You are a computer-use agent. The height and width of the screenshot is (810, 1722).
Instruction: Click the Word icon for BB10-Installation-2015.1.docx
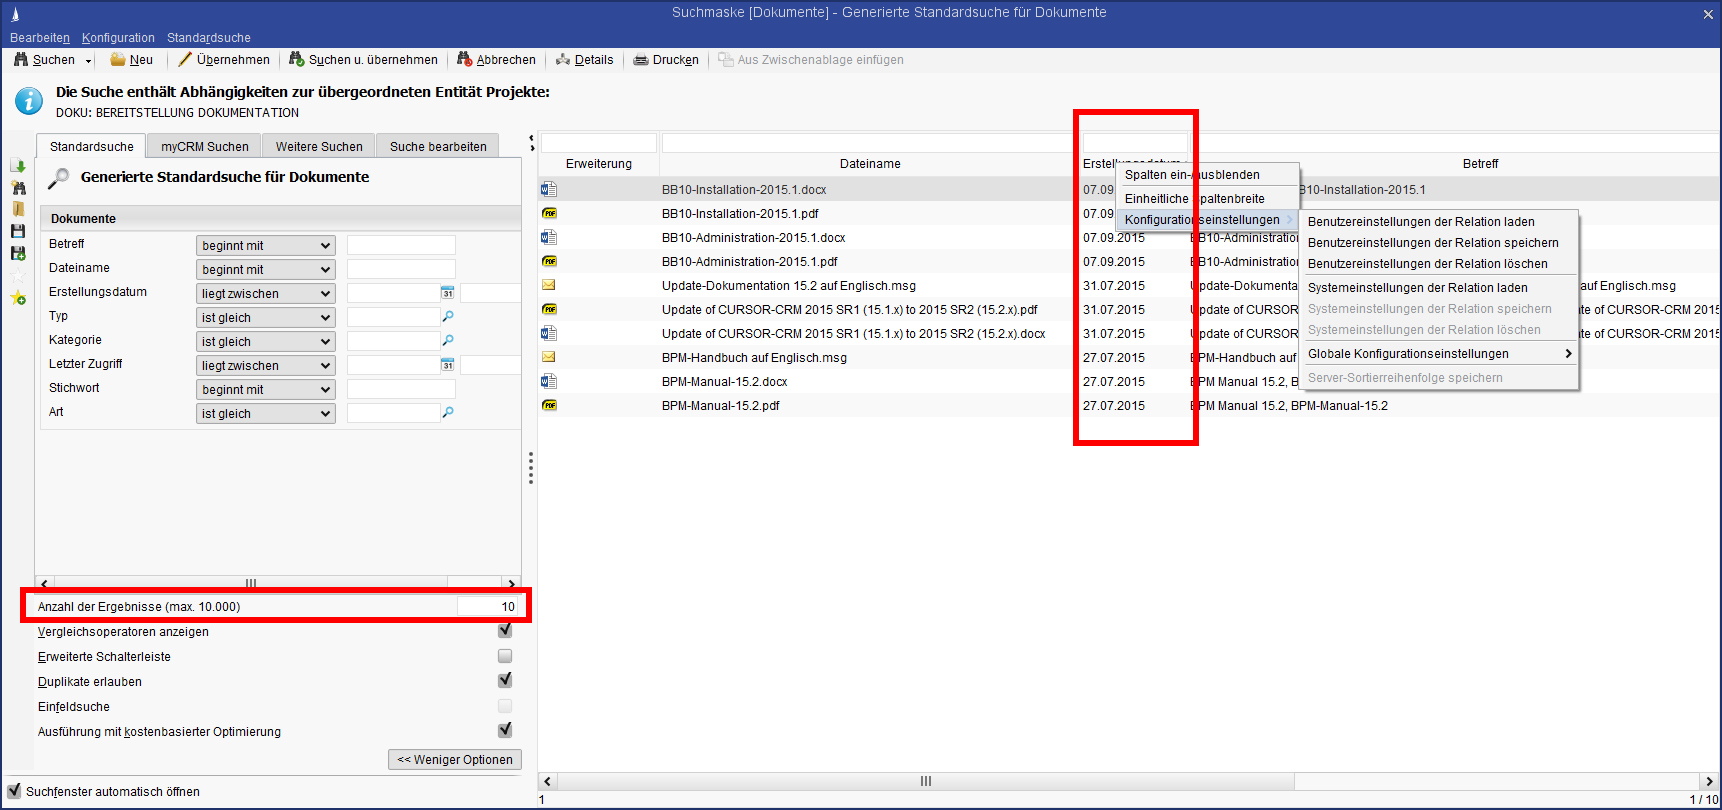point(549,189)
